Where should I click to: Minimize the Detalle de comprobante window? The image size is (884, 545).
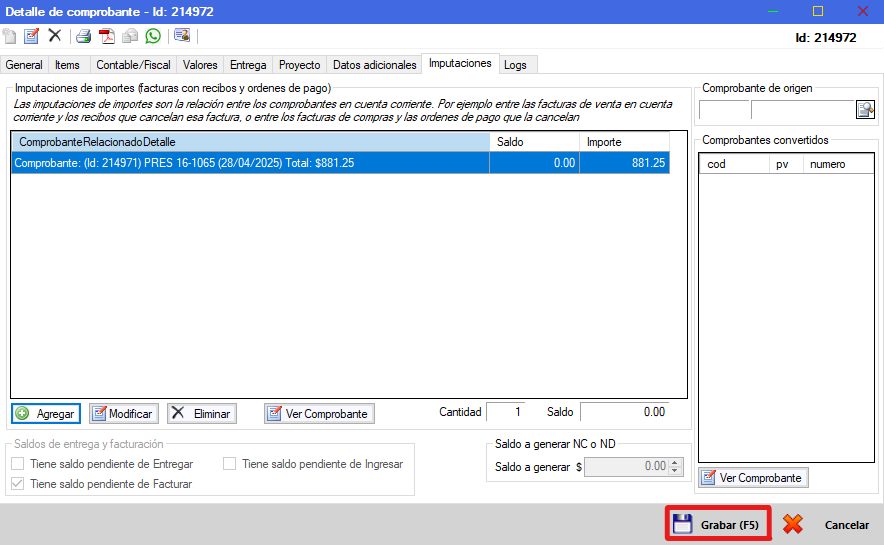point(773,11)
